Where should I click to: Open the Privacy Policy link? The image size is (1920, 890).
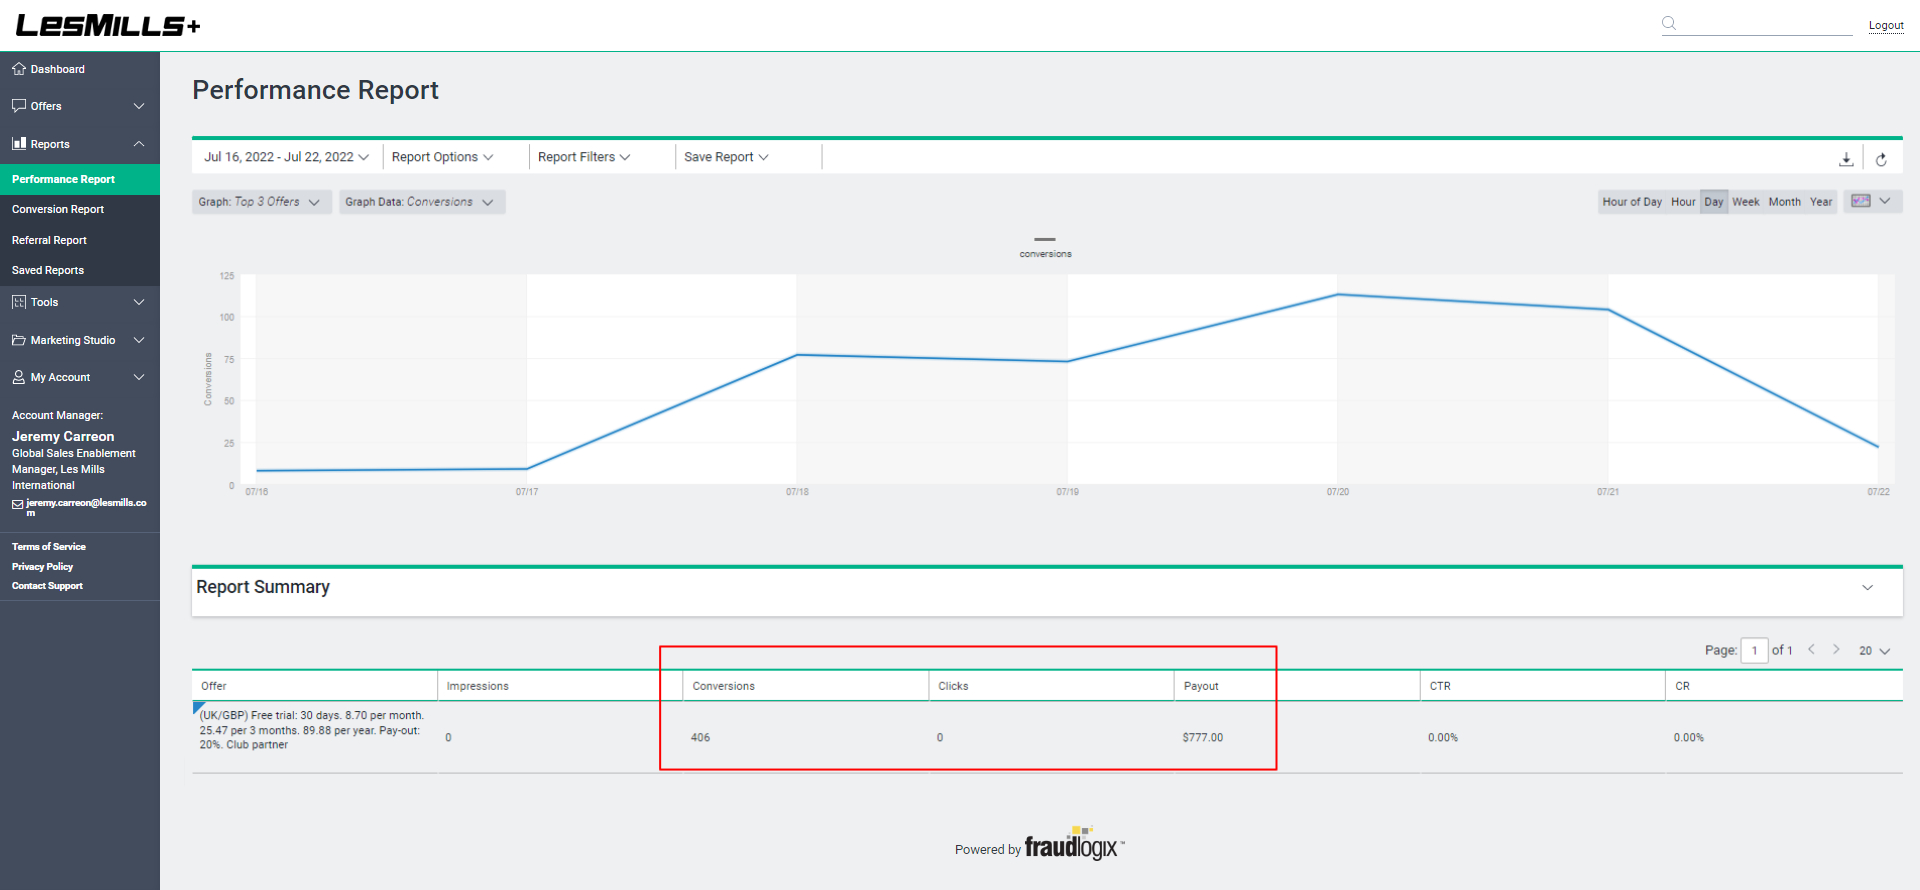[x=42, y=567]
